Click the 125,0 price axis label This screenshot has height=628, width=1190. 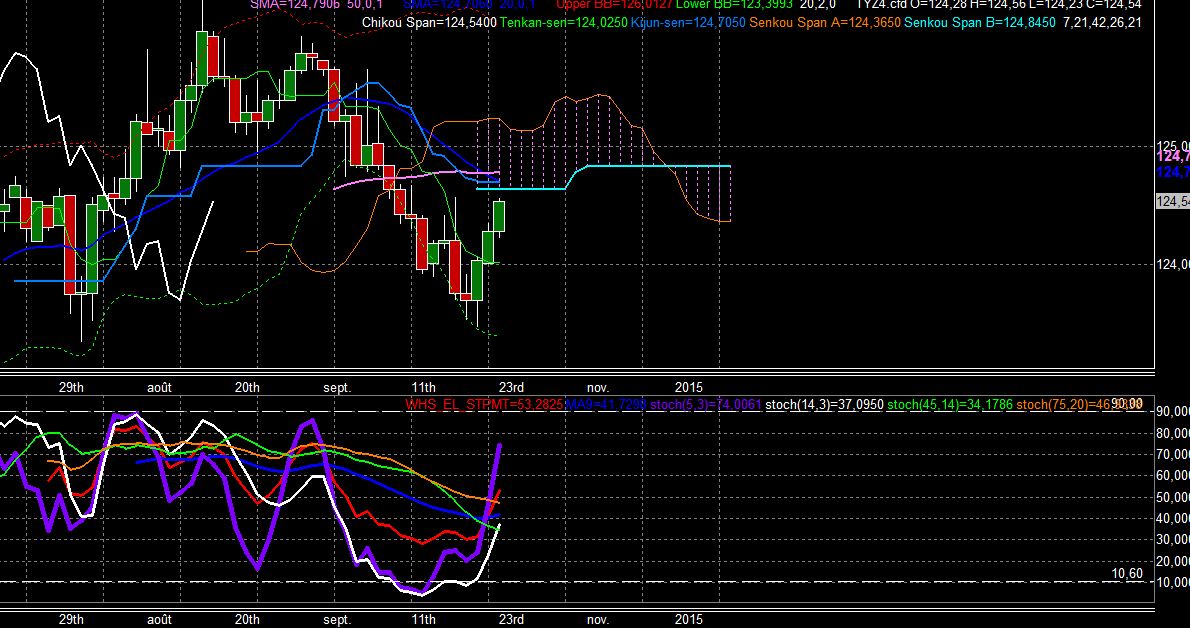[x=1173, y=145]
